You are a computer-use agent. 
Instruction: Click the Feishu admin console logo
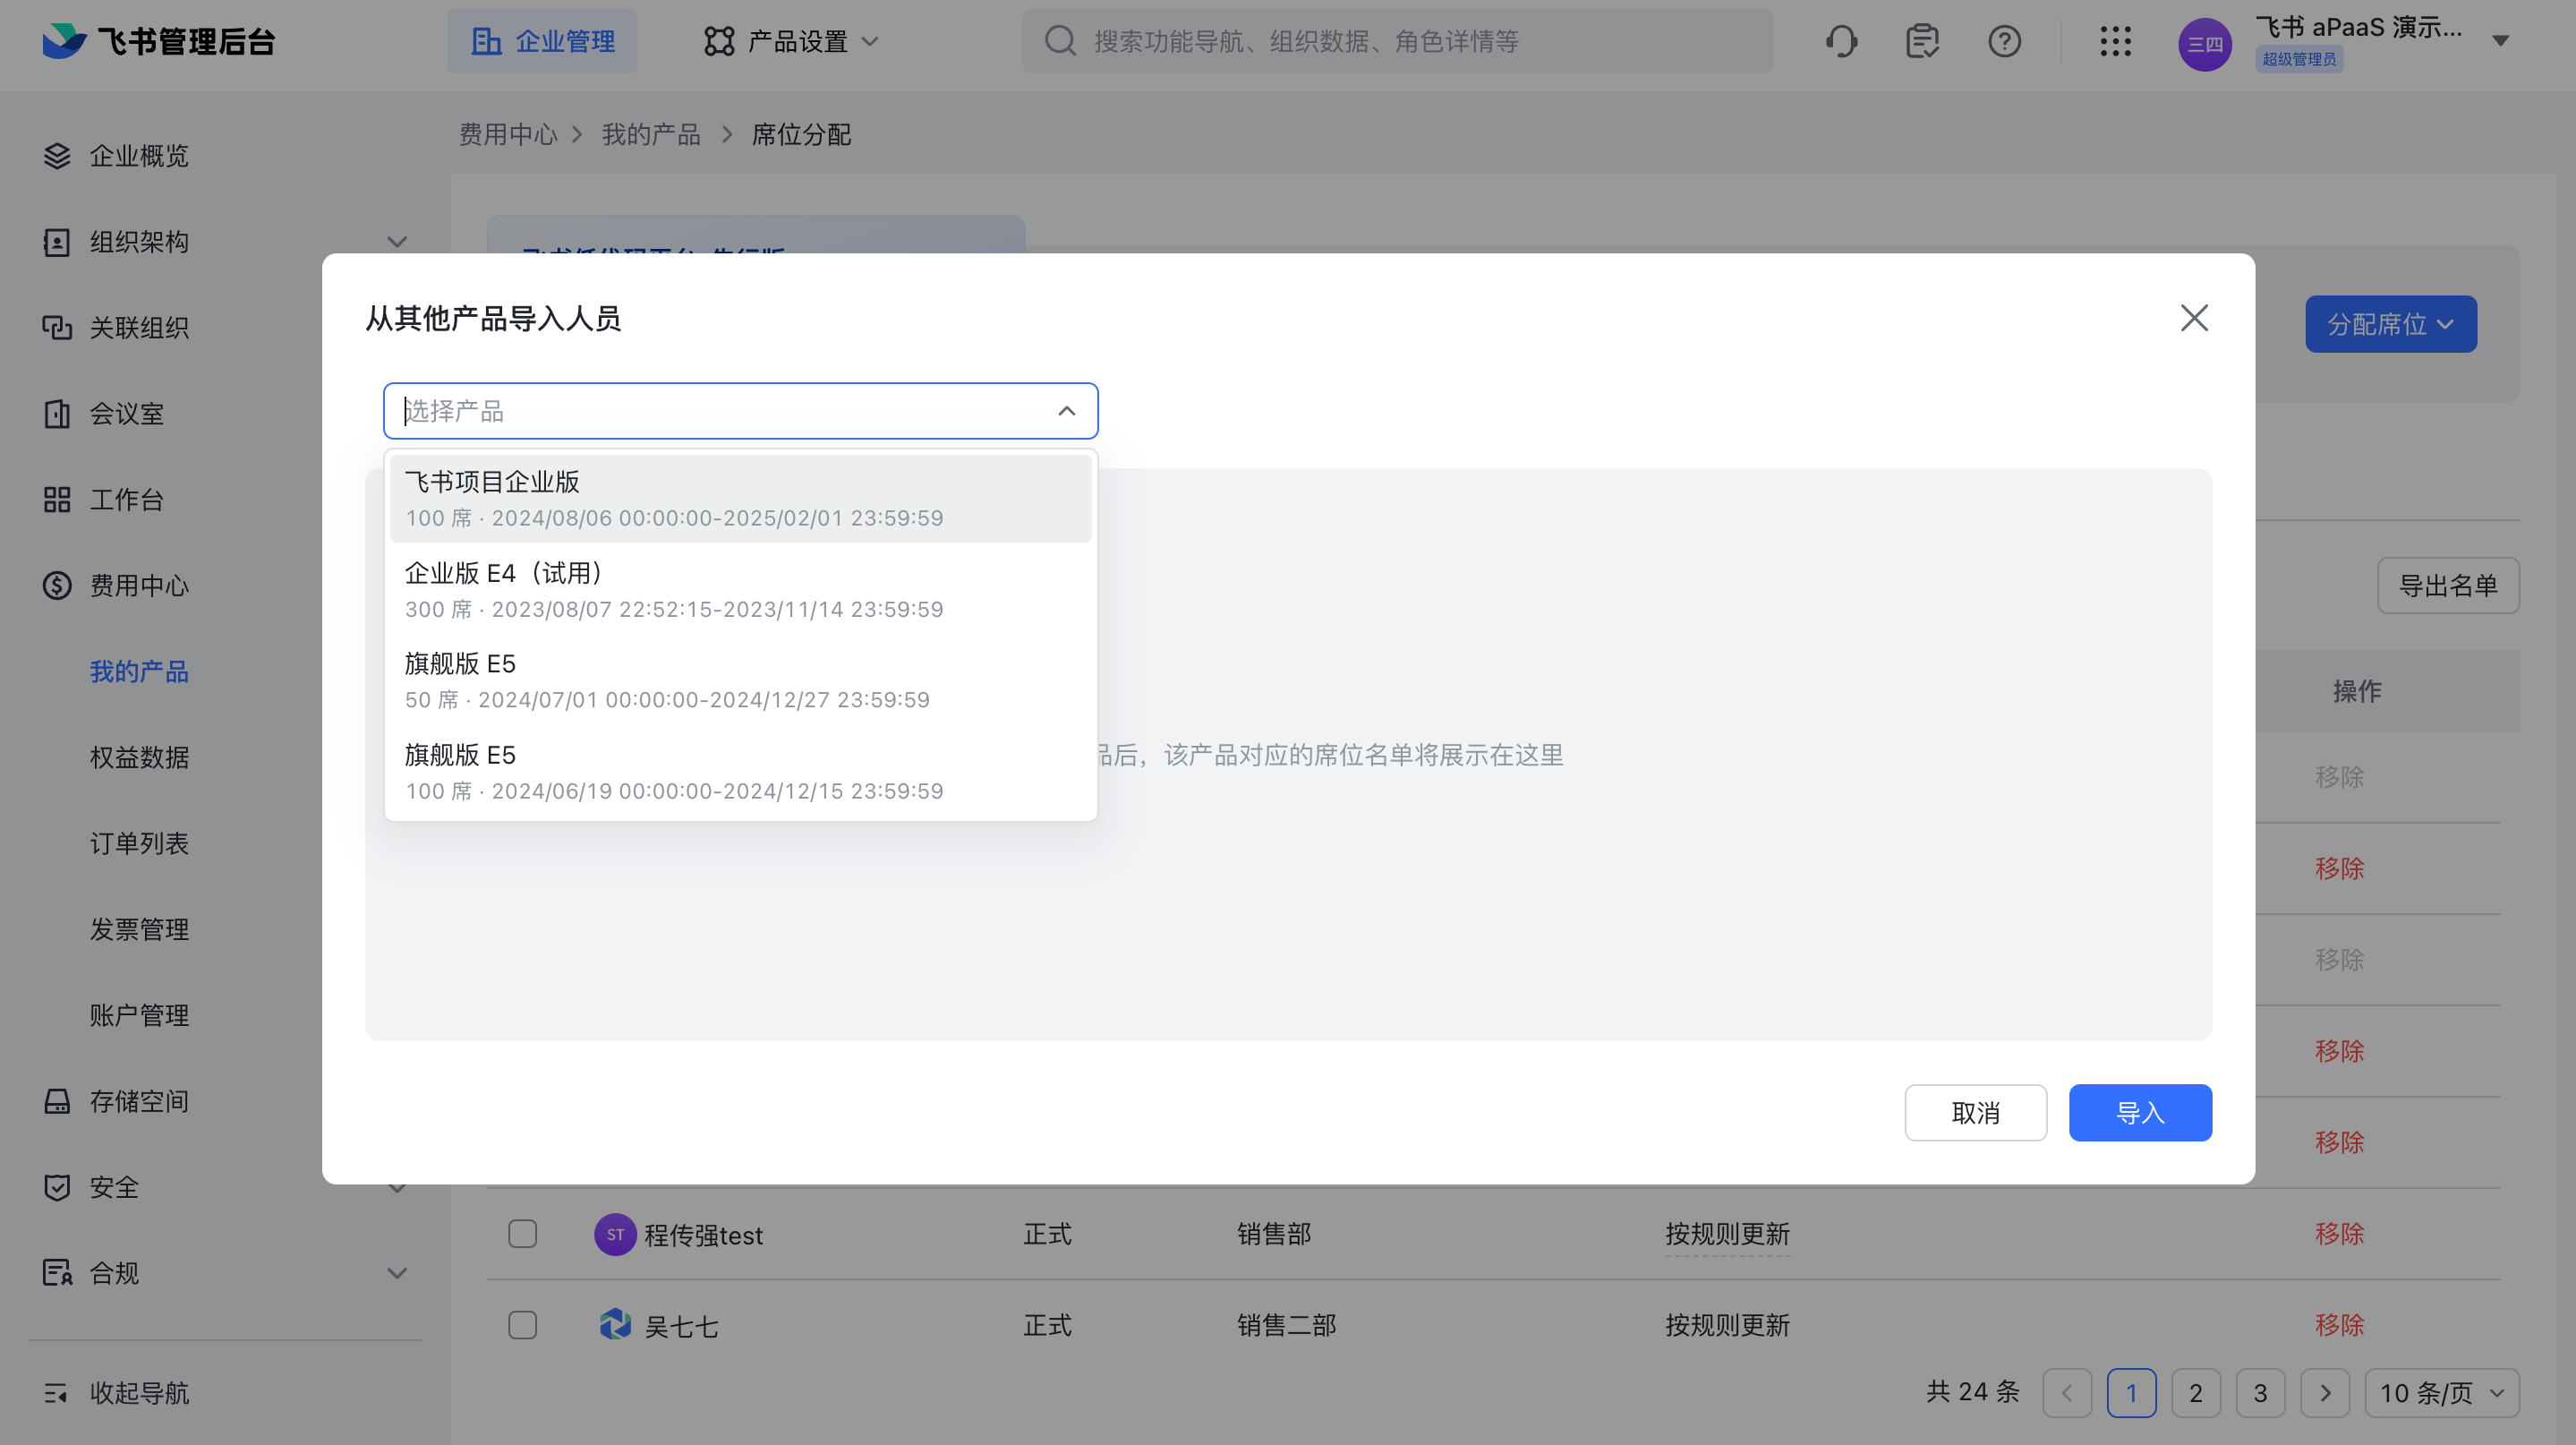159,41
